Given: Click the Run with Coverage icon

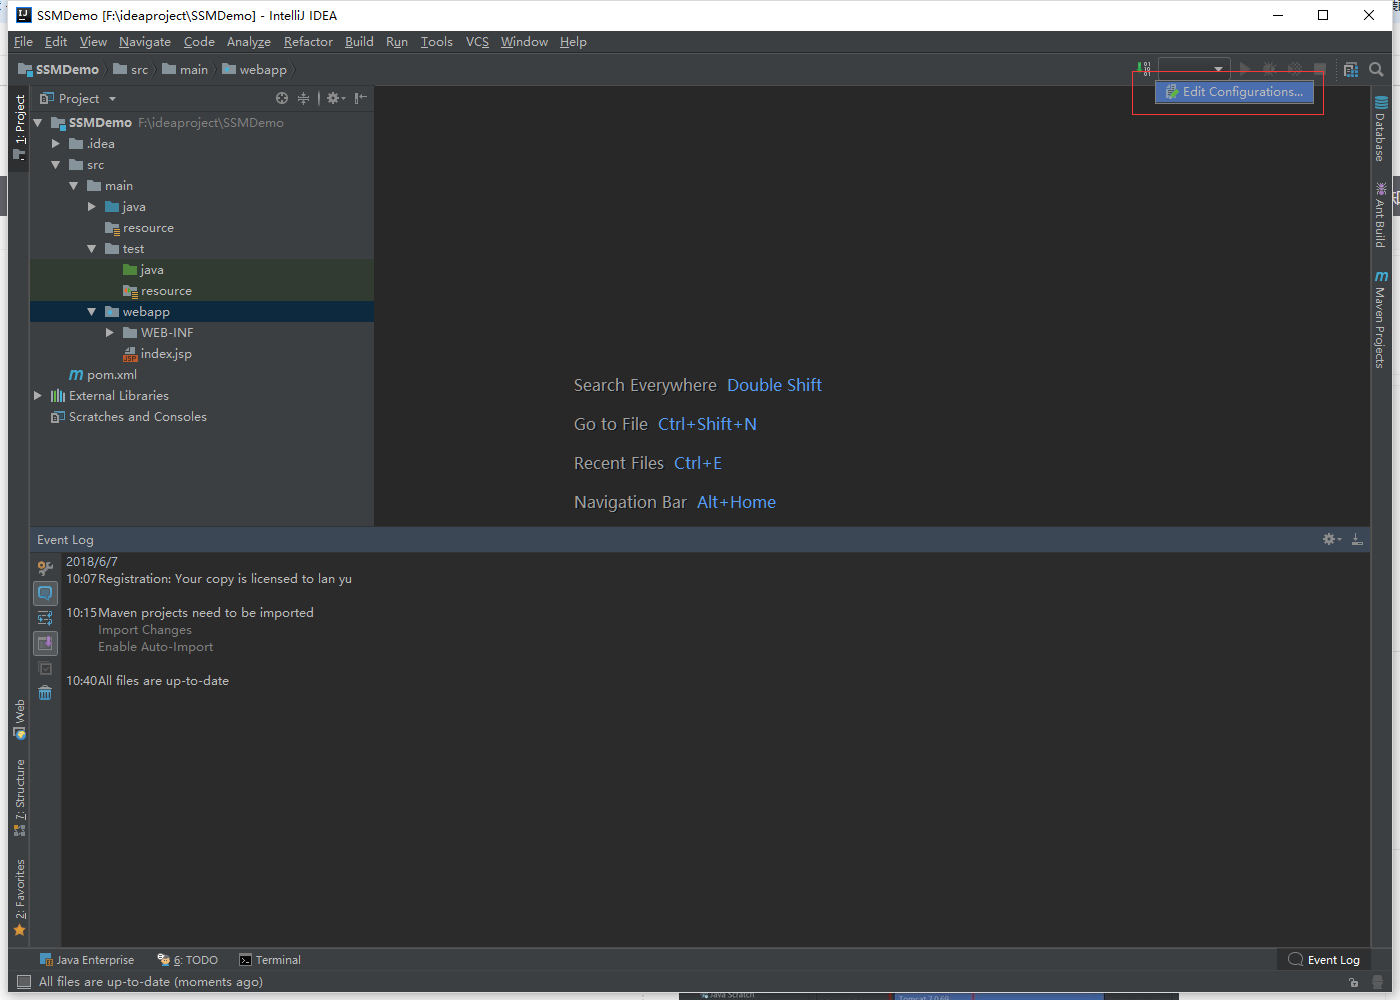Looking at the screenshot, I should (x=1295, y=69).
